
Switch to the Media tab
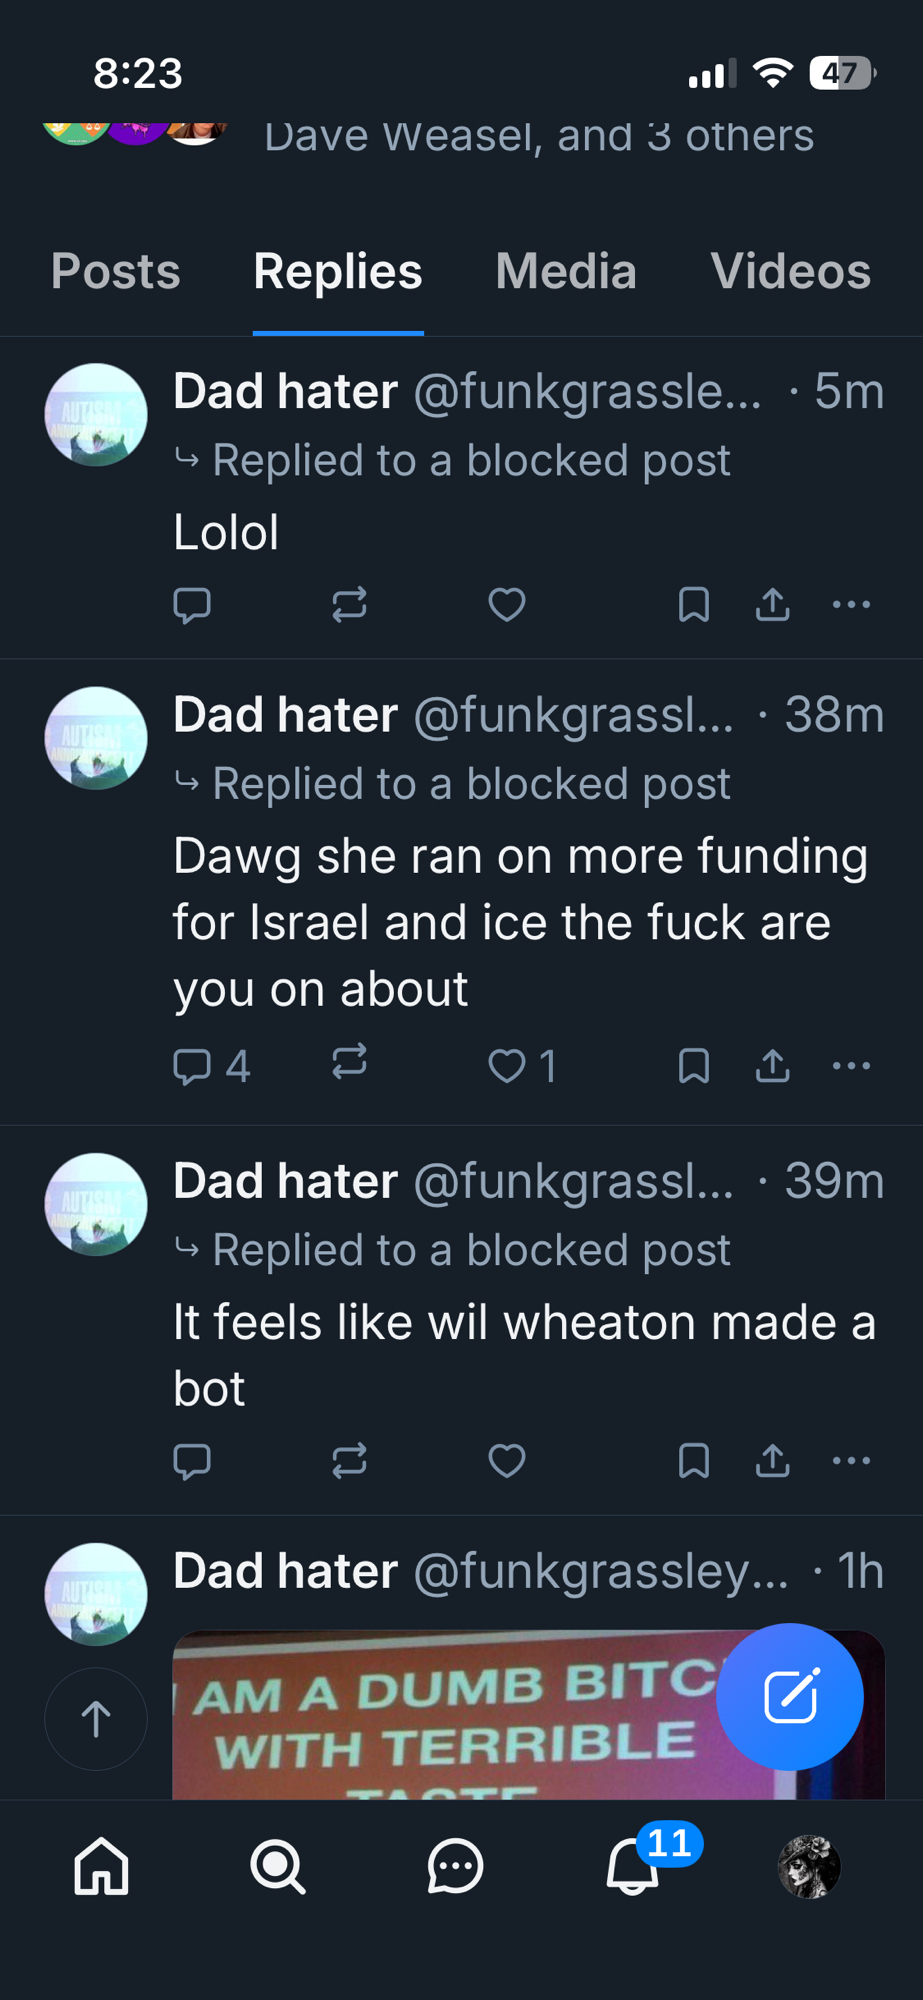[x=566, y=272]
